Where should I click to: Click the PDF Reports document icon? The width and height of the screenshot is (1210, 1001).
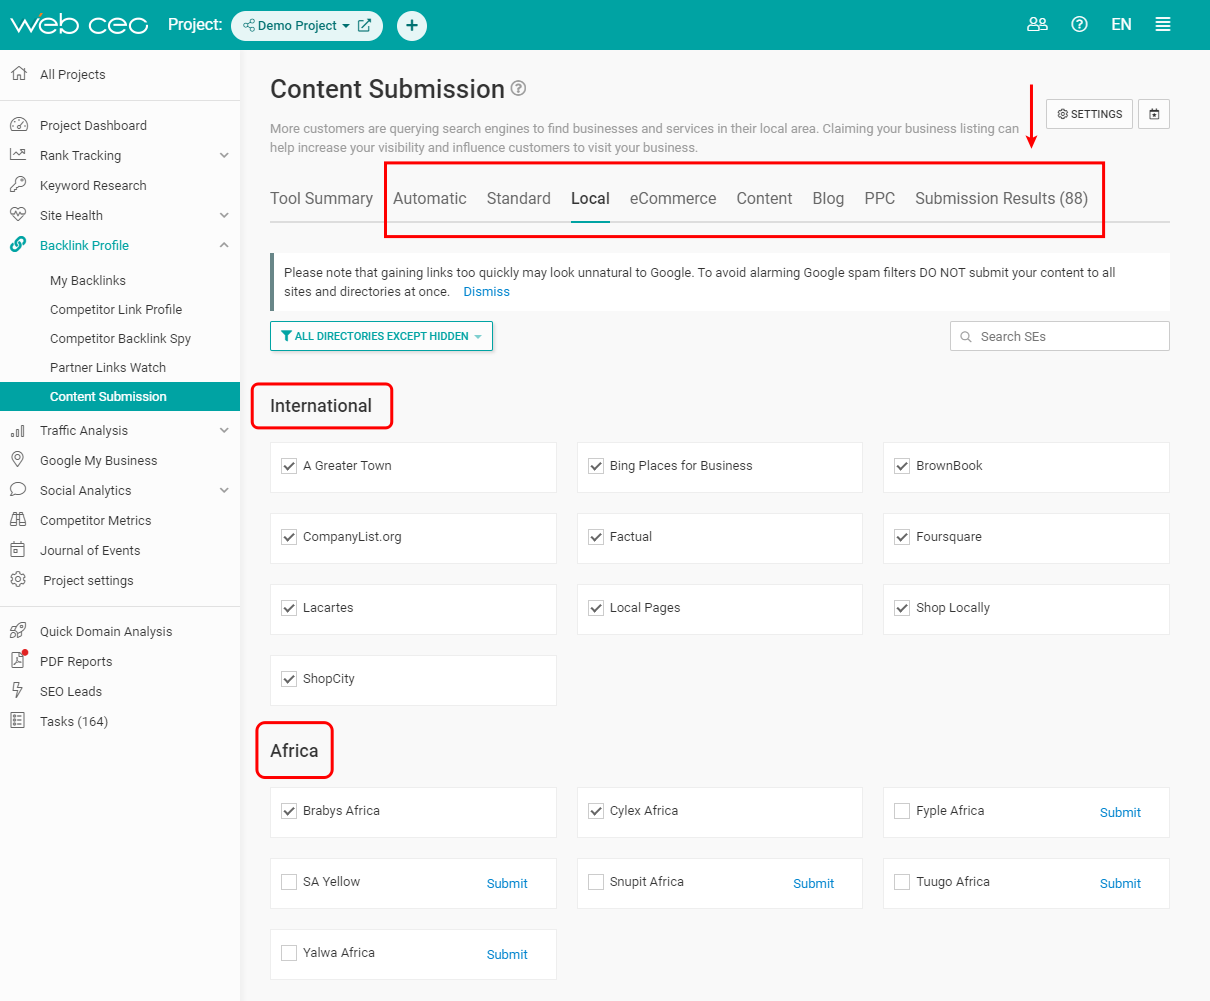(18, 661)
